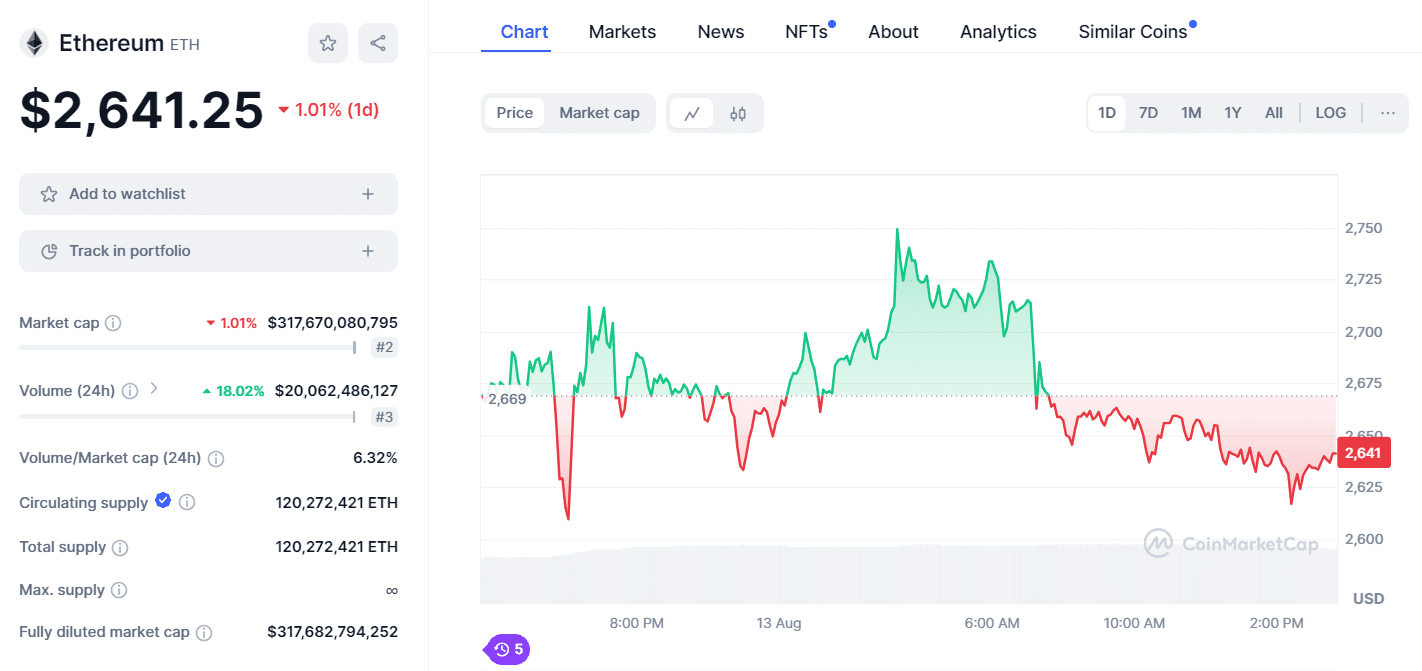The height and width of the screenshot is (671, 1422).
Task: Select the line chart icon
Action: click(x=692, y=113)
